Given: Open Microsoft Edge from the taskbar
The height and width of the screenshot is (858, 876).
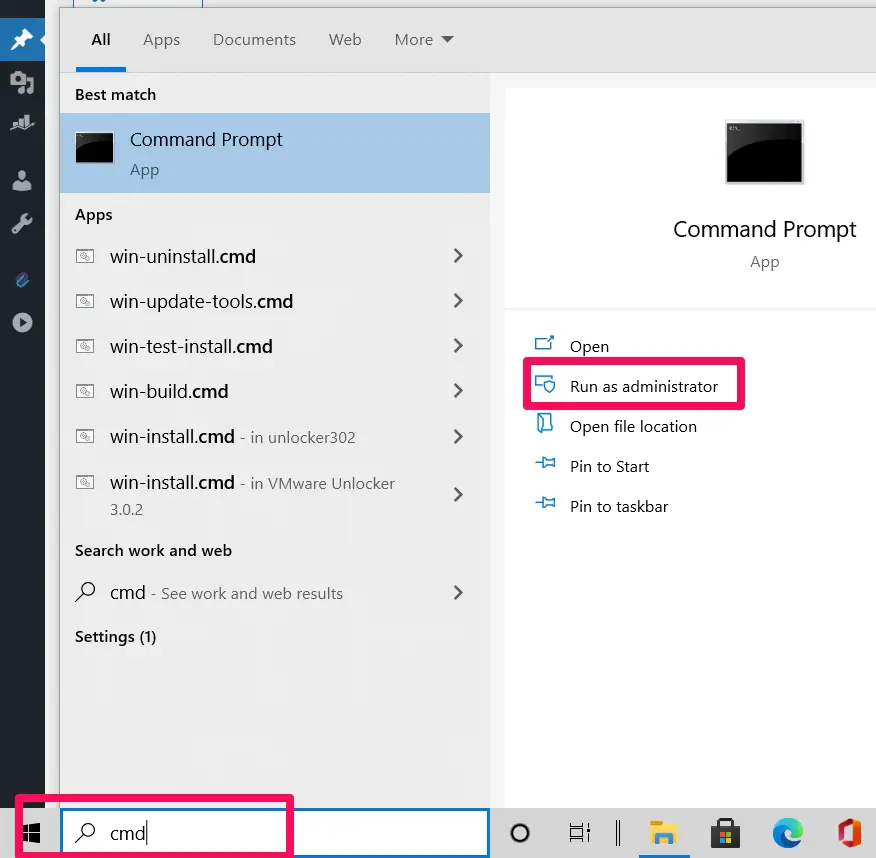Looking at the screenshot, I should click(788, 833).
